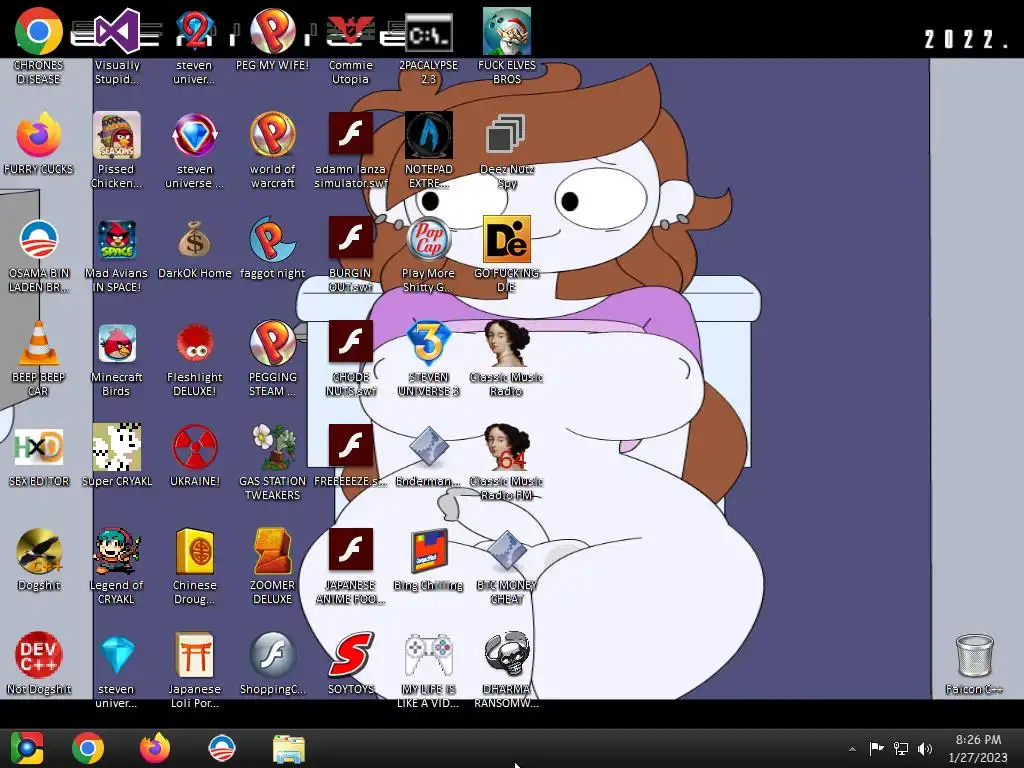
Task: Launch Chrome from the taskbar
Action: (88, 748)
